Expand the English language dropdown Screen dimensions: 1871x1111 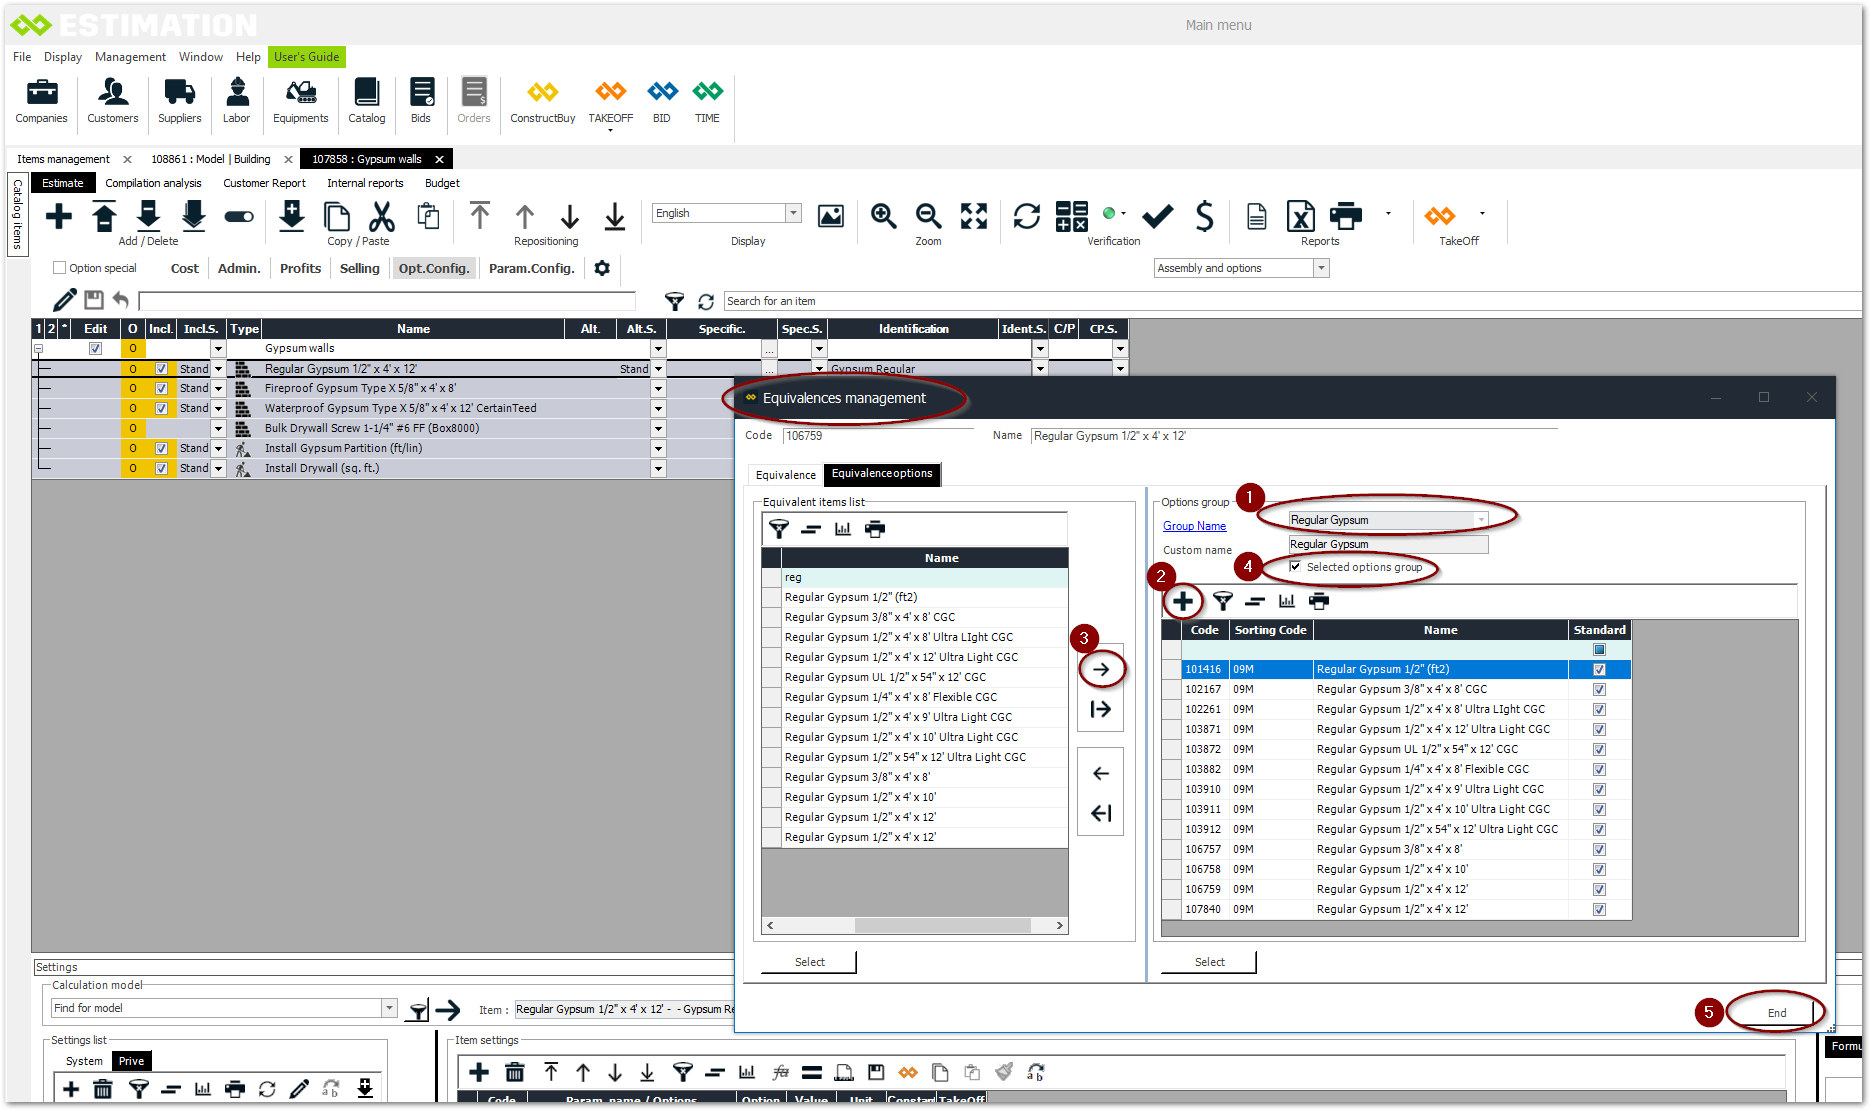click(x=793, y=213)
